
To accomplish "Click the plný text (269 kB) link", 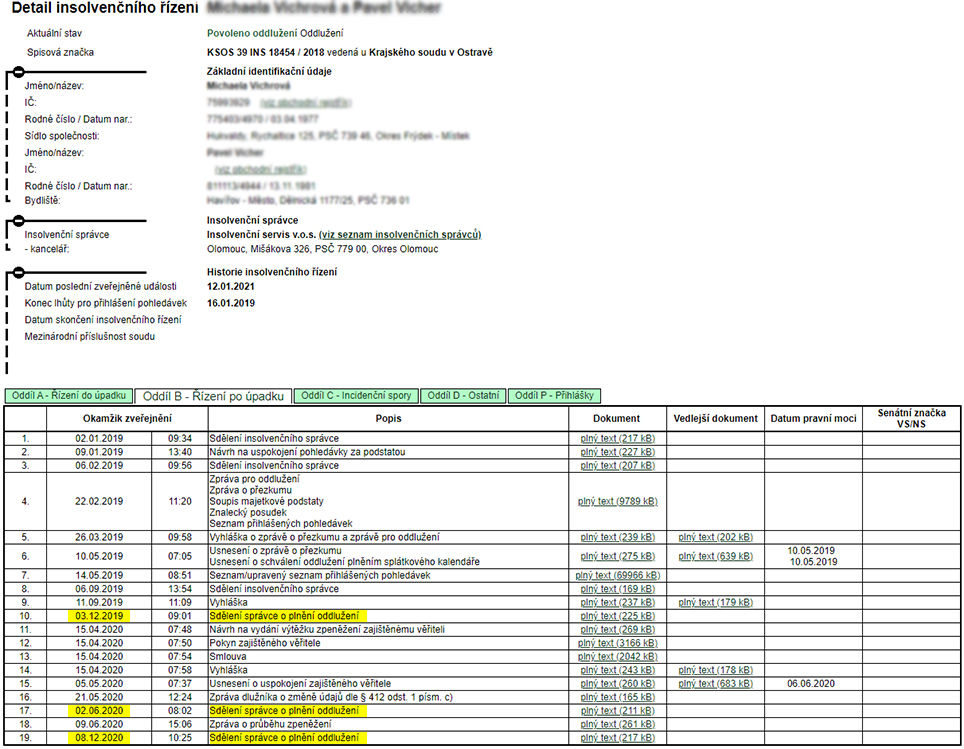I will coord(617,629).
